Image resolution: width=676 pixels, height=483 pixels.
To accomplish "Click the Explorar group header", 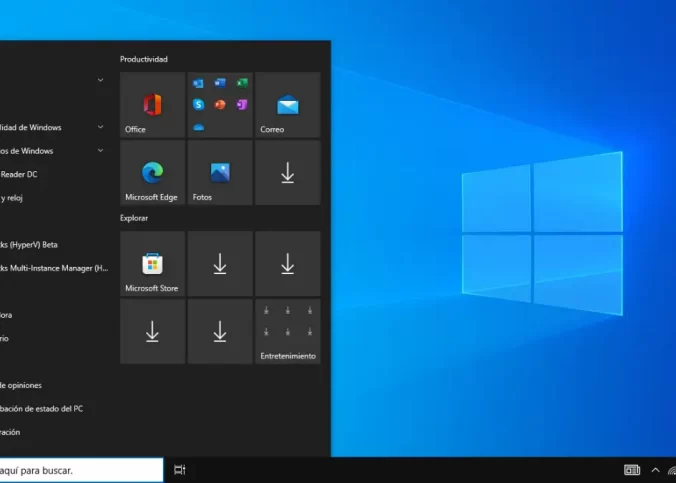I will pos(134,218).
